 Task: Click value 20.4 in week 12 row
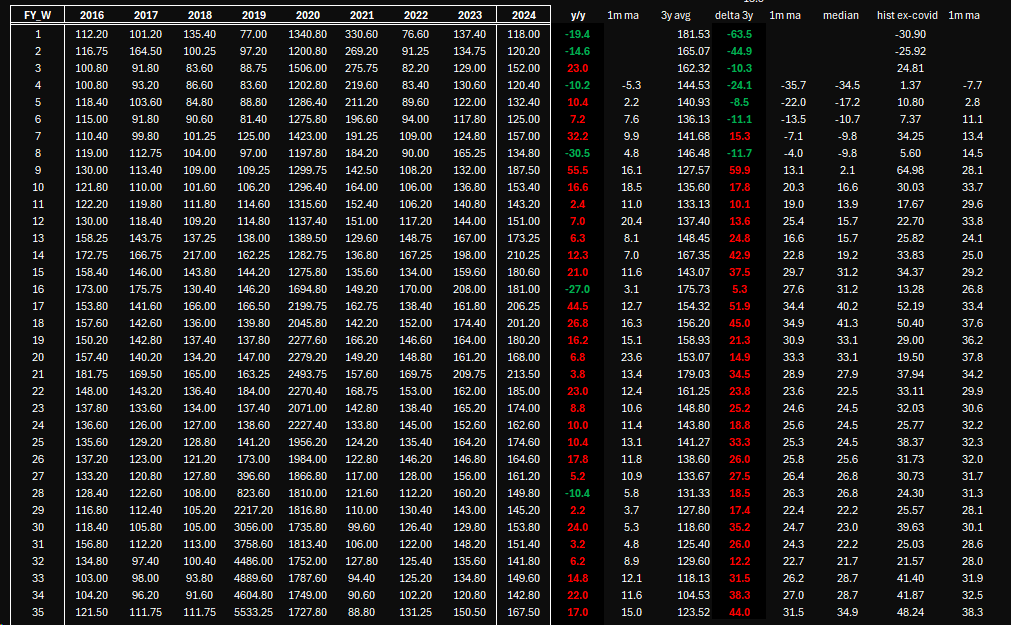point(631,221)
